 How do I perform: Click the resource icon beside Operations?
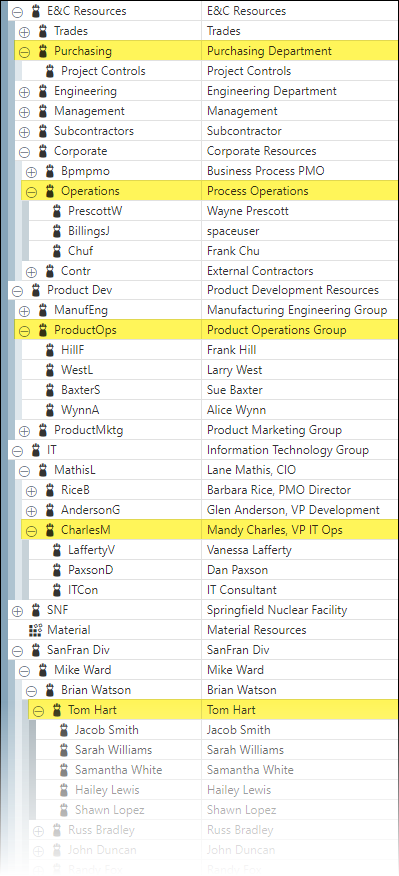pos(50,191)
